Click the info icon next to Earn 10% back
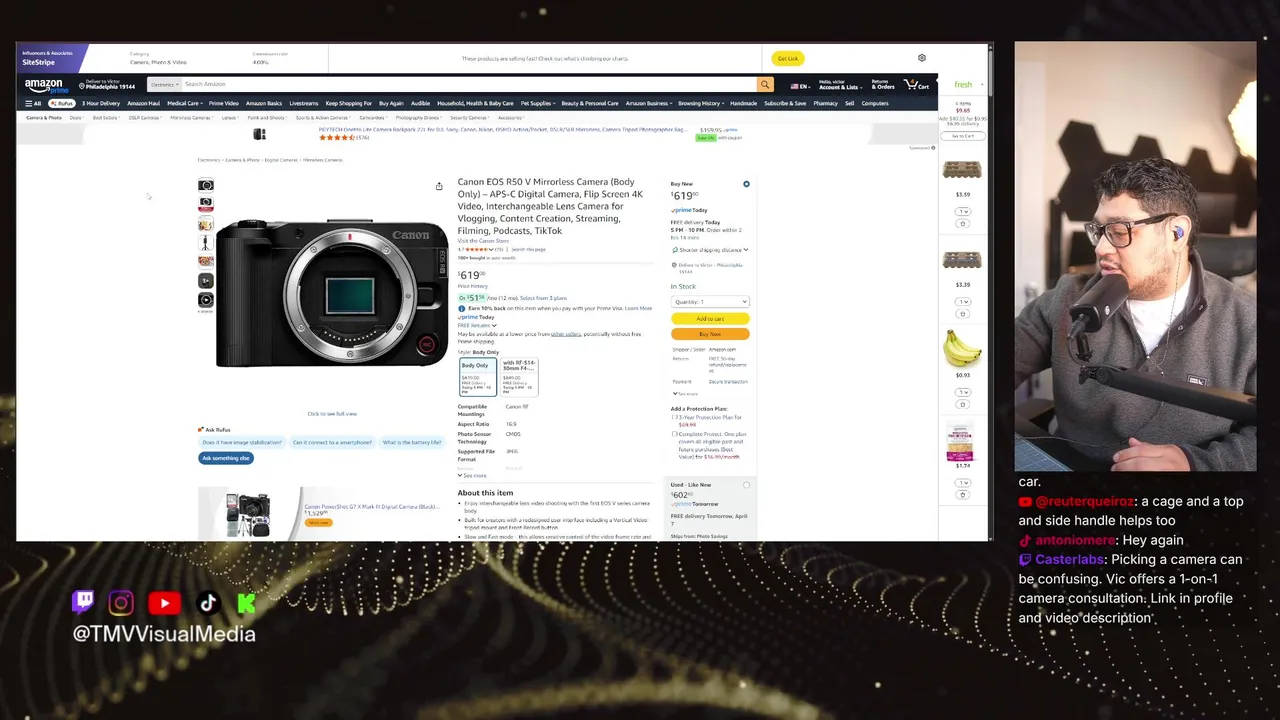The image size is (1280, 720). tap(462, 308)
